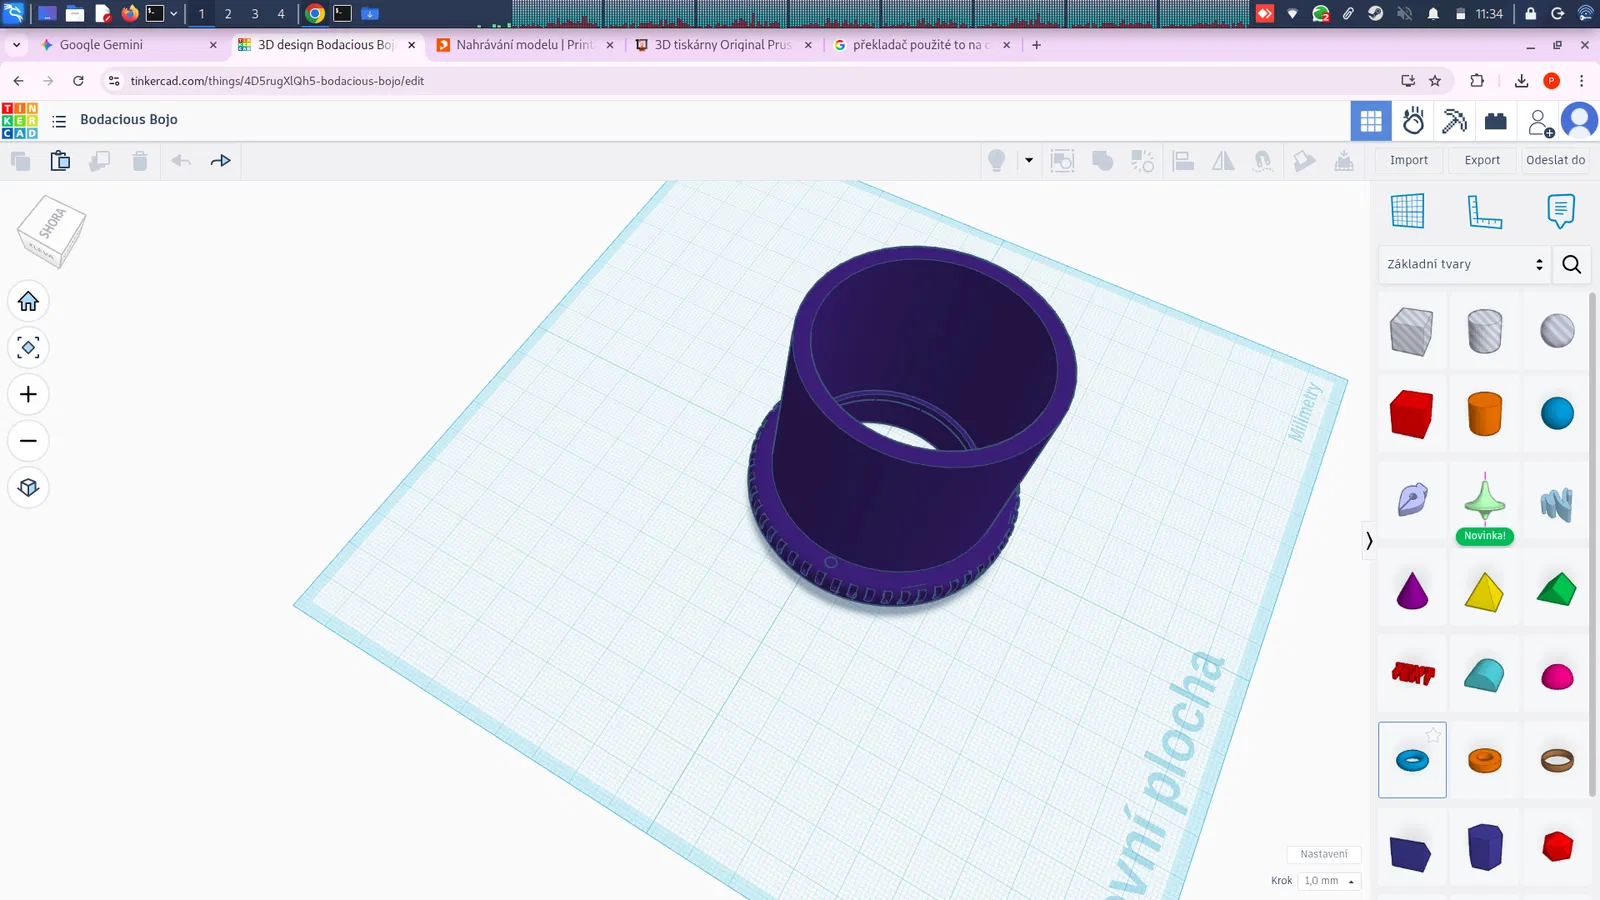Open the Sim Lab workspace

[x=1413, y=121]
